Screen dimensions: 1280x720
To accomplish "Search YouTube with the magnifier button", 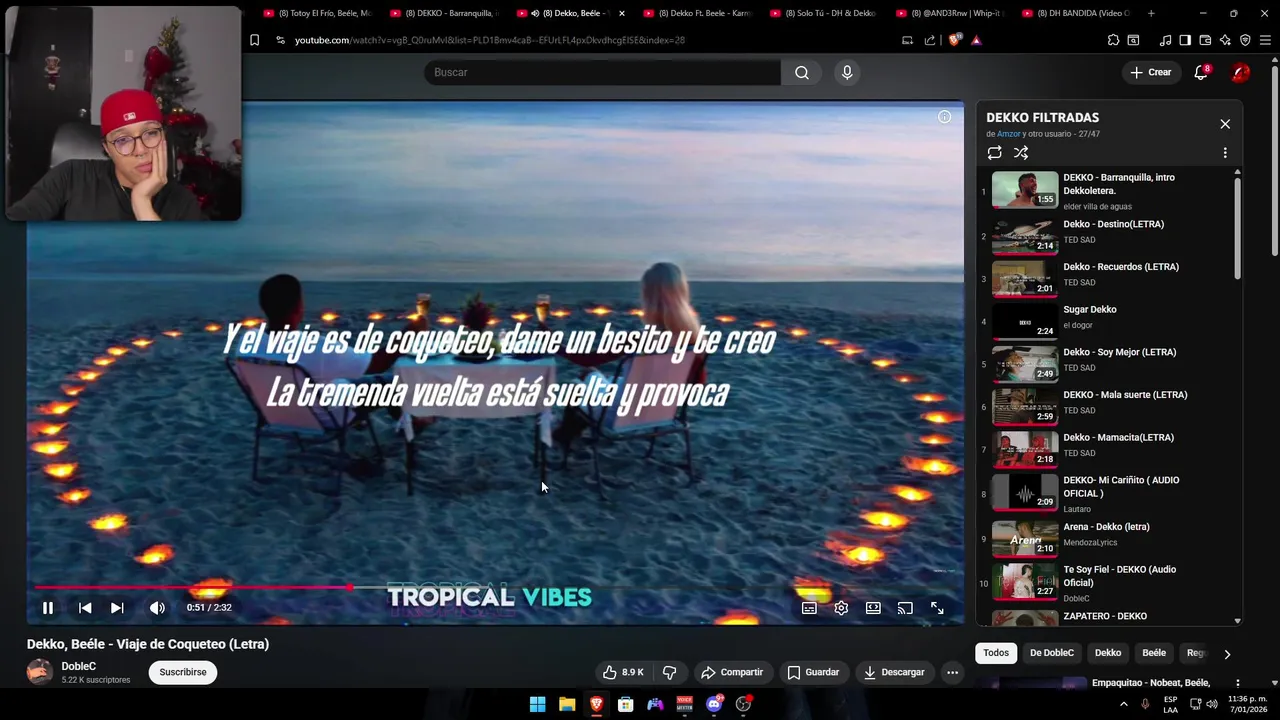I will click(x=802, y=72).
